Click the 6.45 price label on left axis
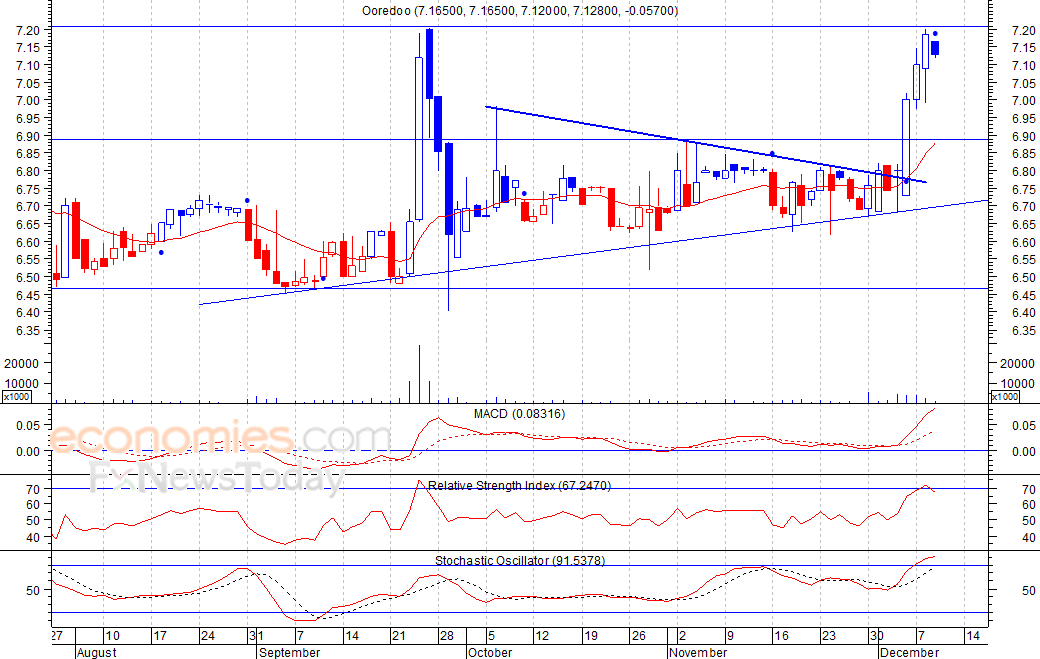 pyautogui.click(x=29, y=295)
